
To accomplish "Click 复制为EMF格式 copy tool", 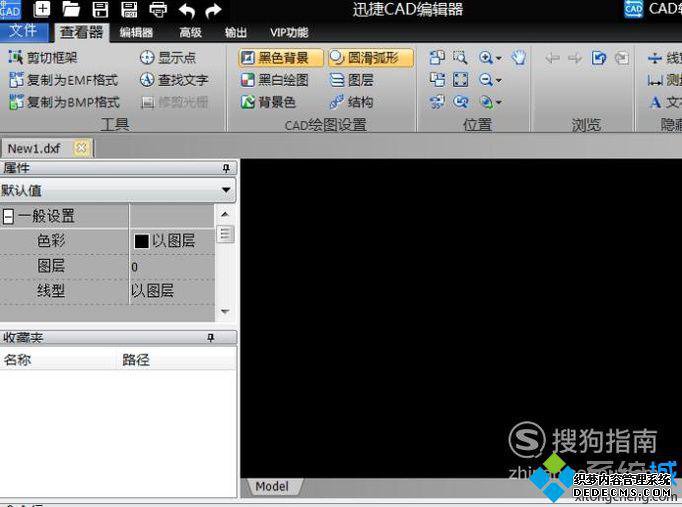I will coord(64,80).
